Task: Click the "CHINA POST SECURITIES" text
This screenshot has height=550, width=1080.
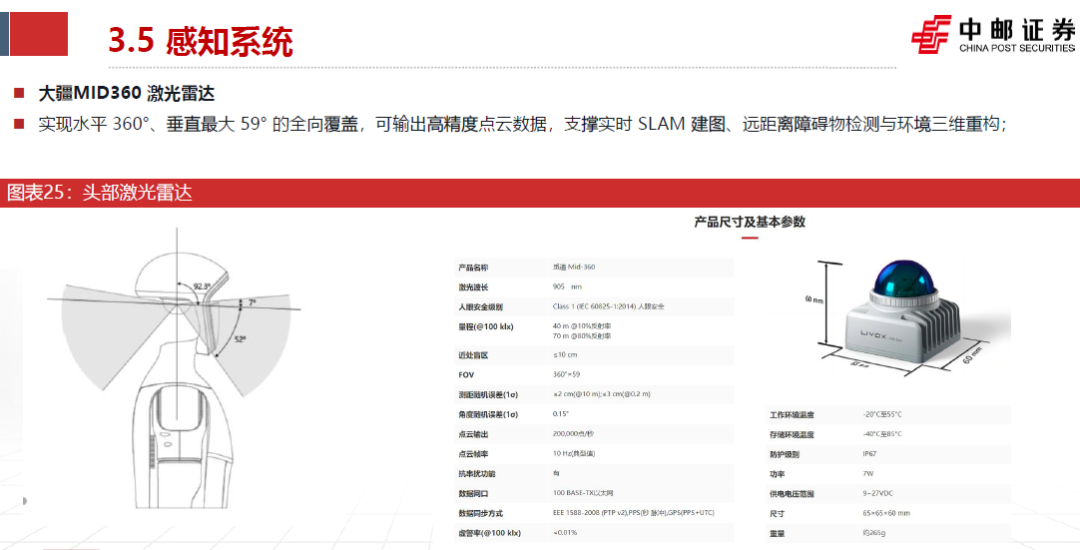Action: point(1017,48)
